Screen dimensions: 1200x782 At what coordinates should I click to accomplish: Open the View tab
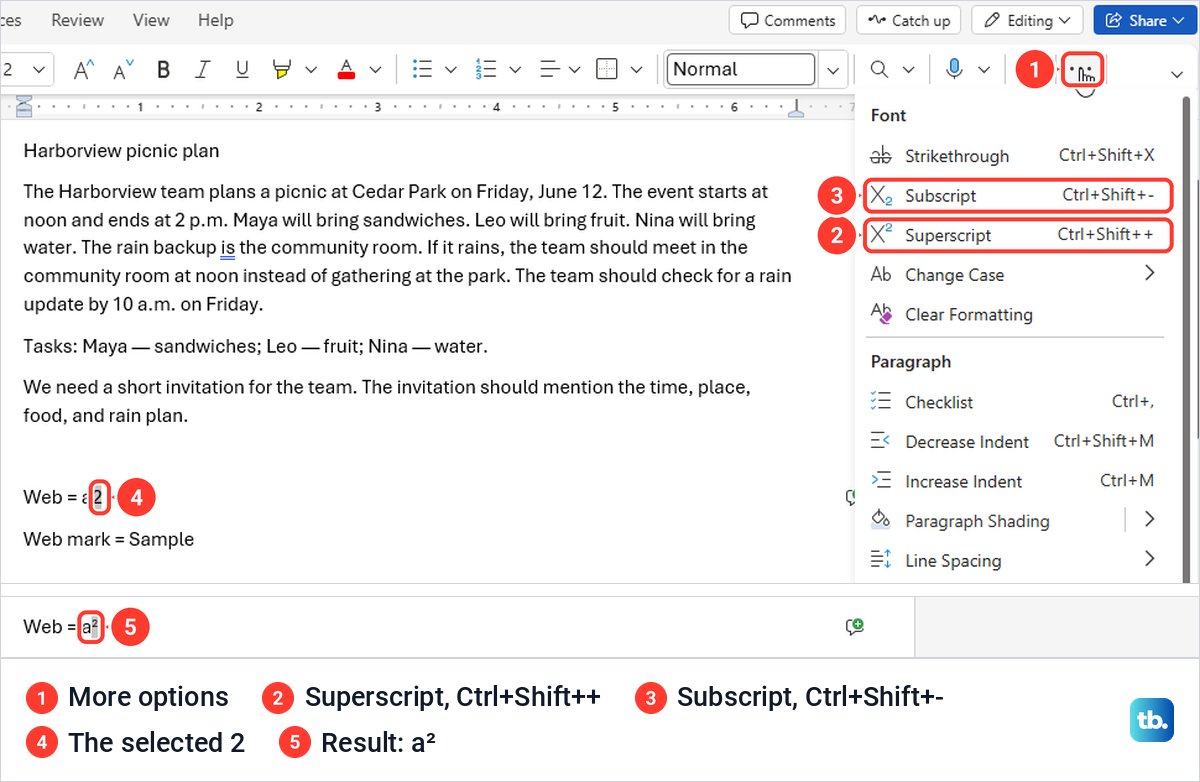pyautogui.click(x=151, y=20)
